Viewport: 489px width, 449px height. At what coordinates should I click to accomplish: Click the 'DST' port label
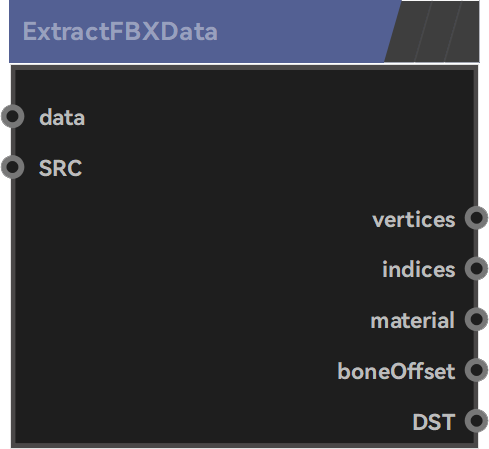pyautogui.click(x=434, y=422)
